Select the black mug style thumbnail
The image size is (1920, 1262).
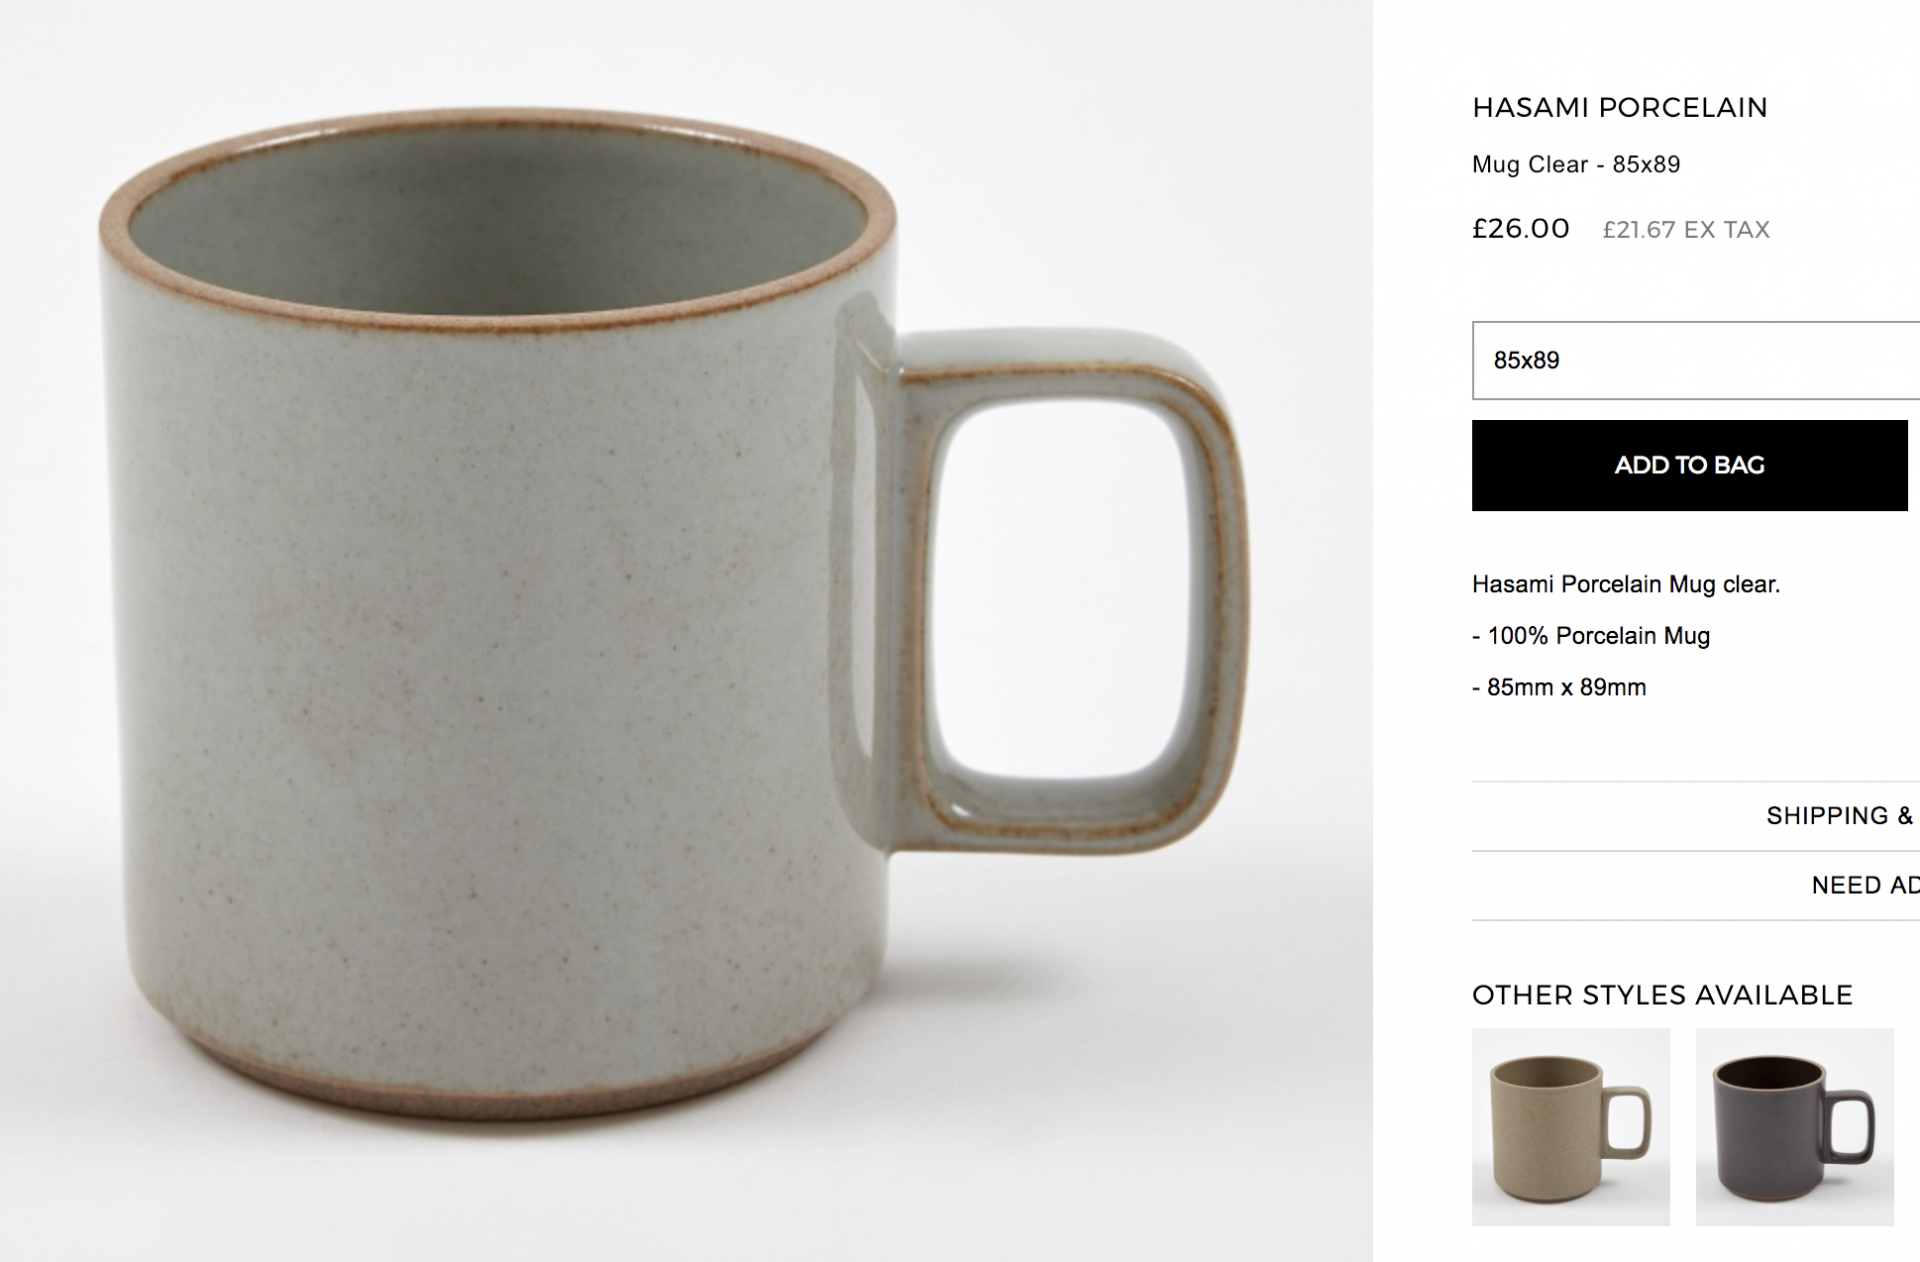(1794, 1127)
